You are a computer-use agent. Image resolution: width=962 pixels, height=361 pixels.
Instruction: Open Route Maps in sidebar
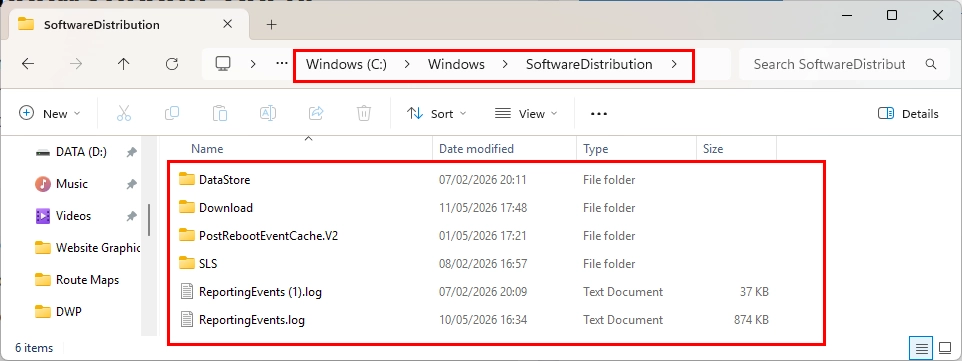87,279
